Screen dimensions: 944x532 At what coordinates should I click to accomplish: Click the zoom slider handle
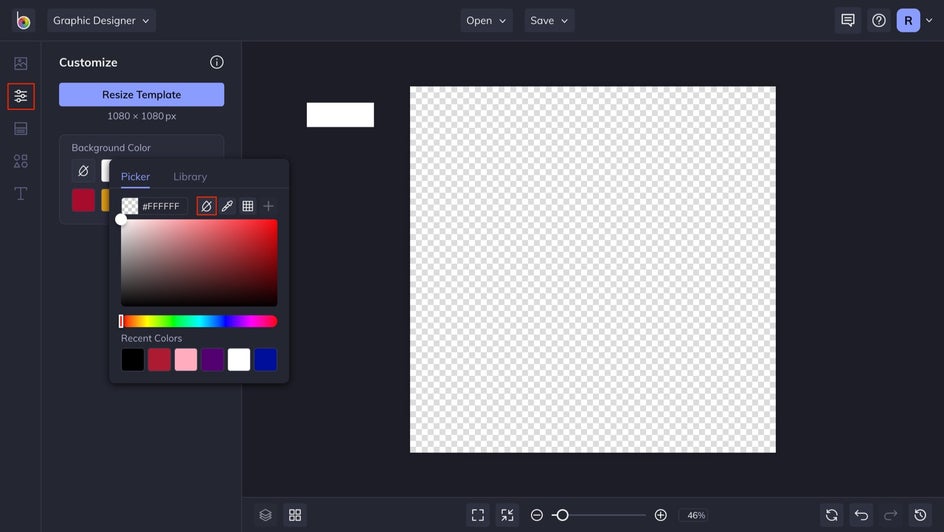tap(562, 515)
